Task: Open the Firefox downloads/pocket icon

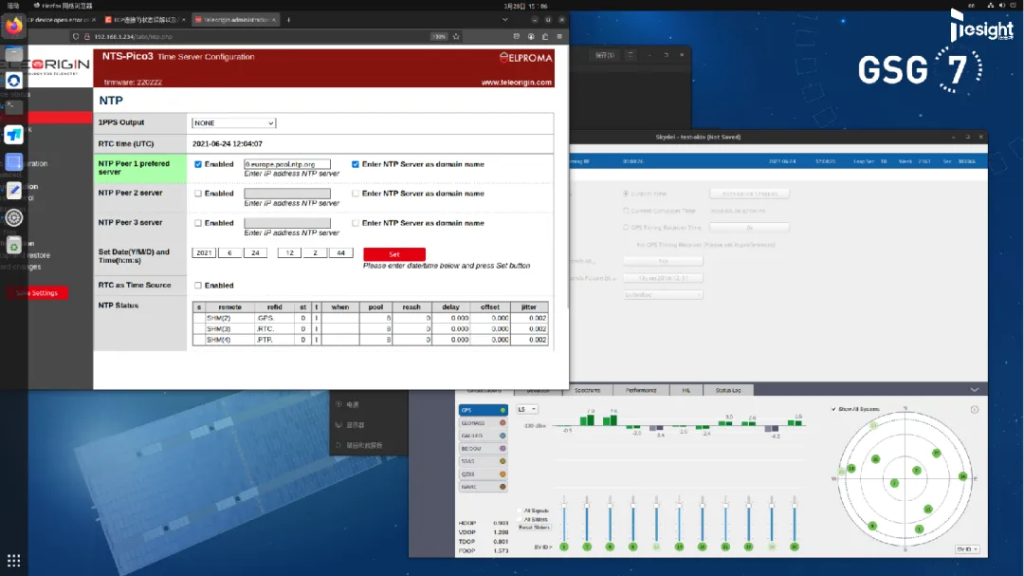Action: click(x=516, y=37)
